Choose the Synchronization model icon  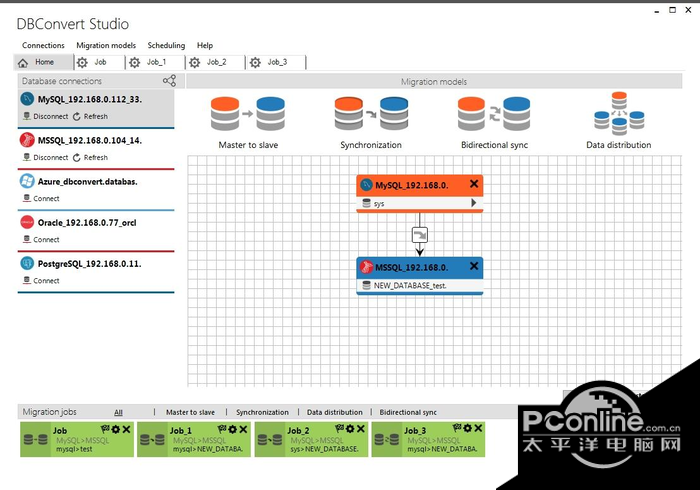[371, 114]
